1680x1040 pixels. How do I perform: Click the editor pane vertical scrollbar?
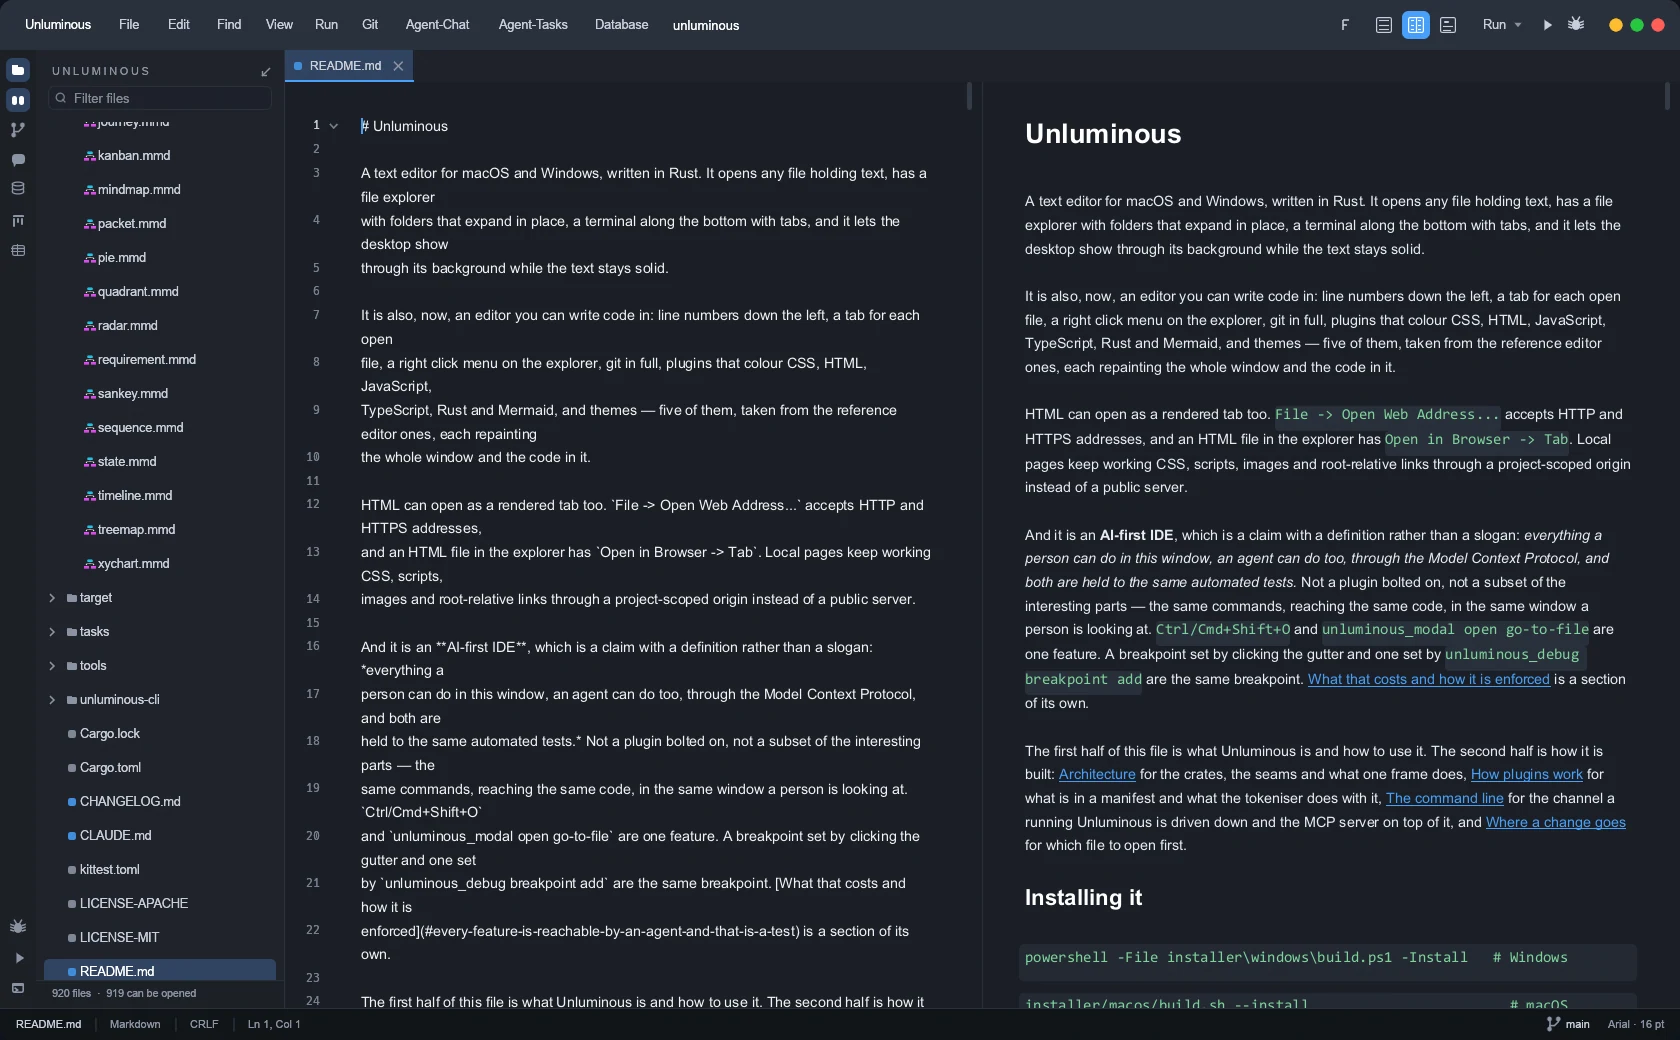click(x=969, y=96)
